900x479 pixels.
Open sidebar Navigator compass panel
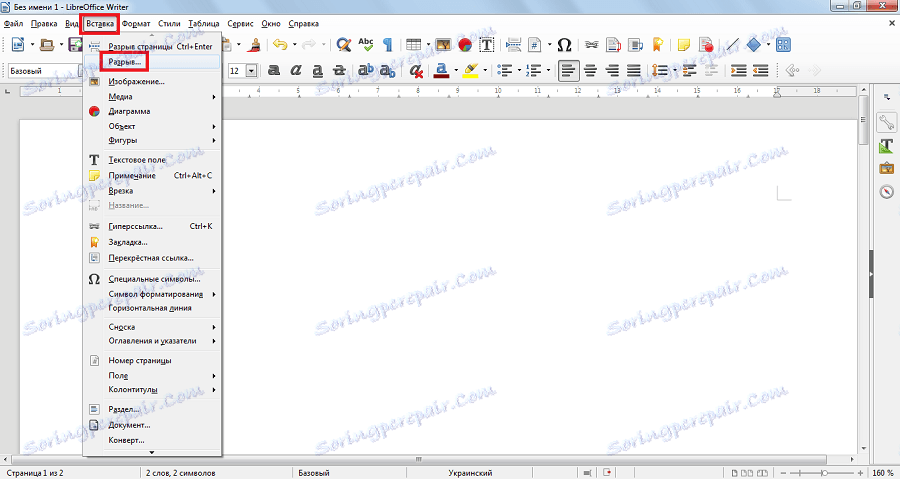pos(886,192)
